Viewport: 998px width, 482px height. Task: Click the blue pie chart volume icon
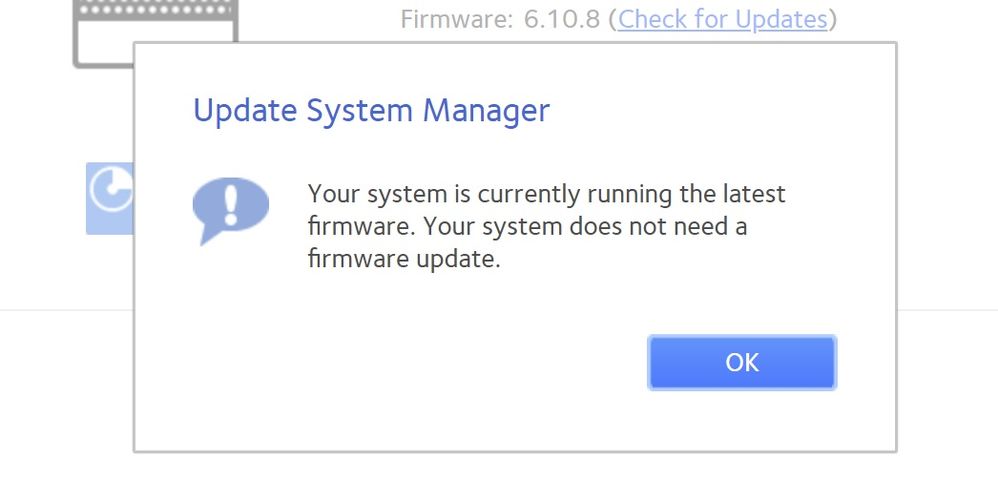(x=110, y=198)
